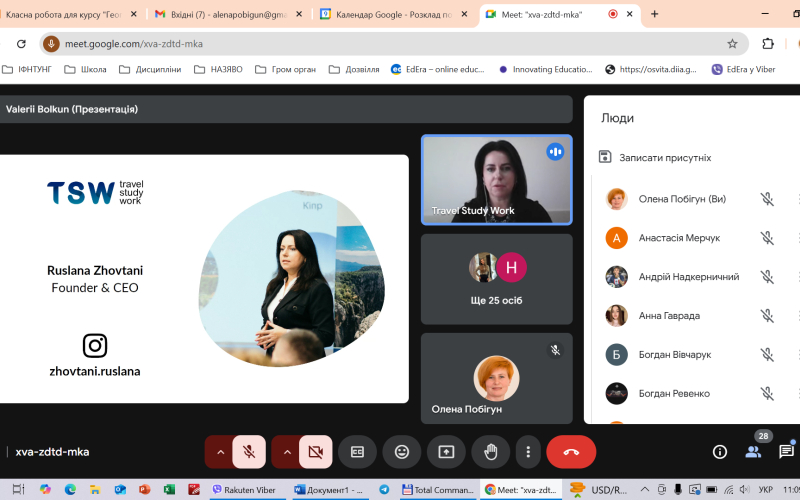Click Task View icon in taskbar
The height and width of the screenshot is (500, 800).
(18, 490)
